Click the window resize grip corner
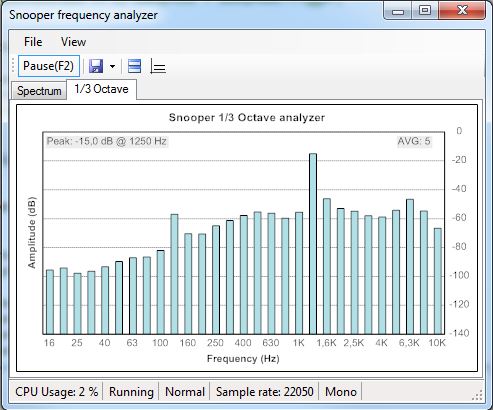The width and height of the screenshot is (493, 410). coord(478,395)
